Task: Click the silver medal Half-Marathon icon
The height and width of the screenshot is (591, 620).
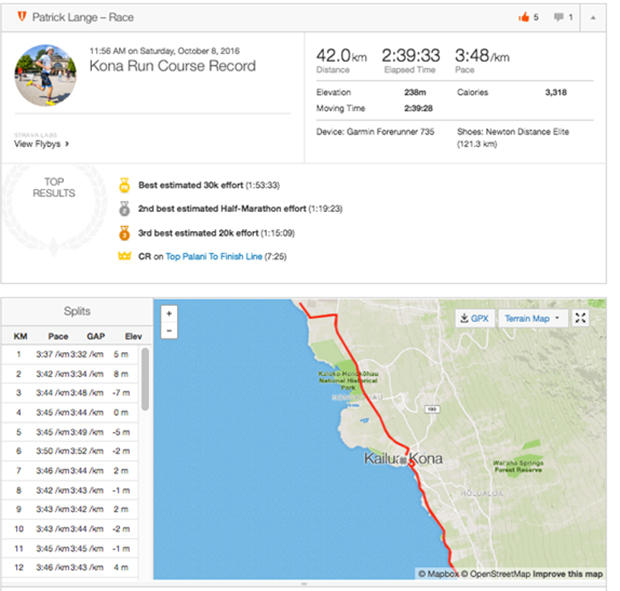Action: [x=125, y=209]
